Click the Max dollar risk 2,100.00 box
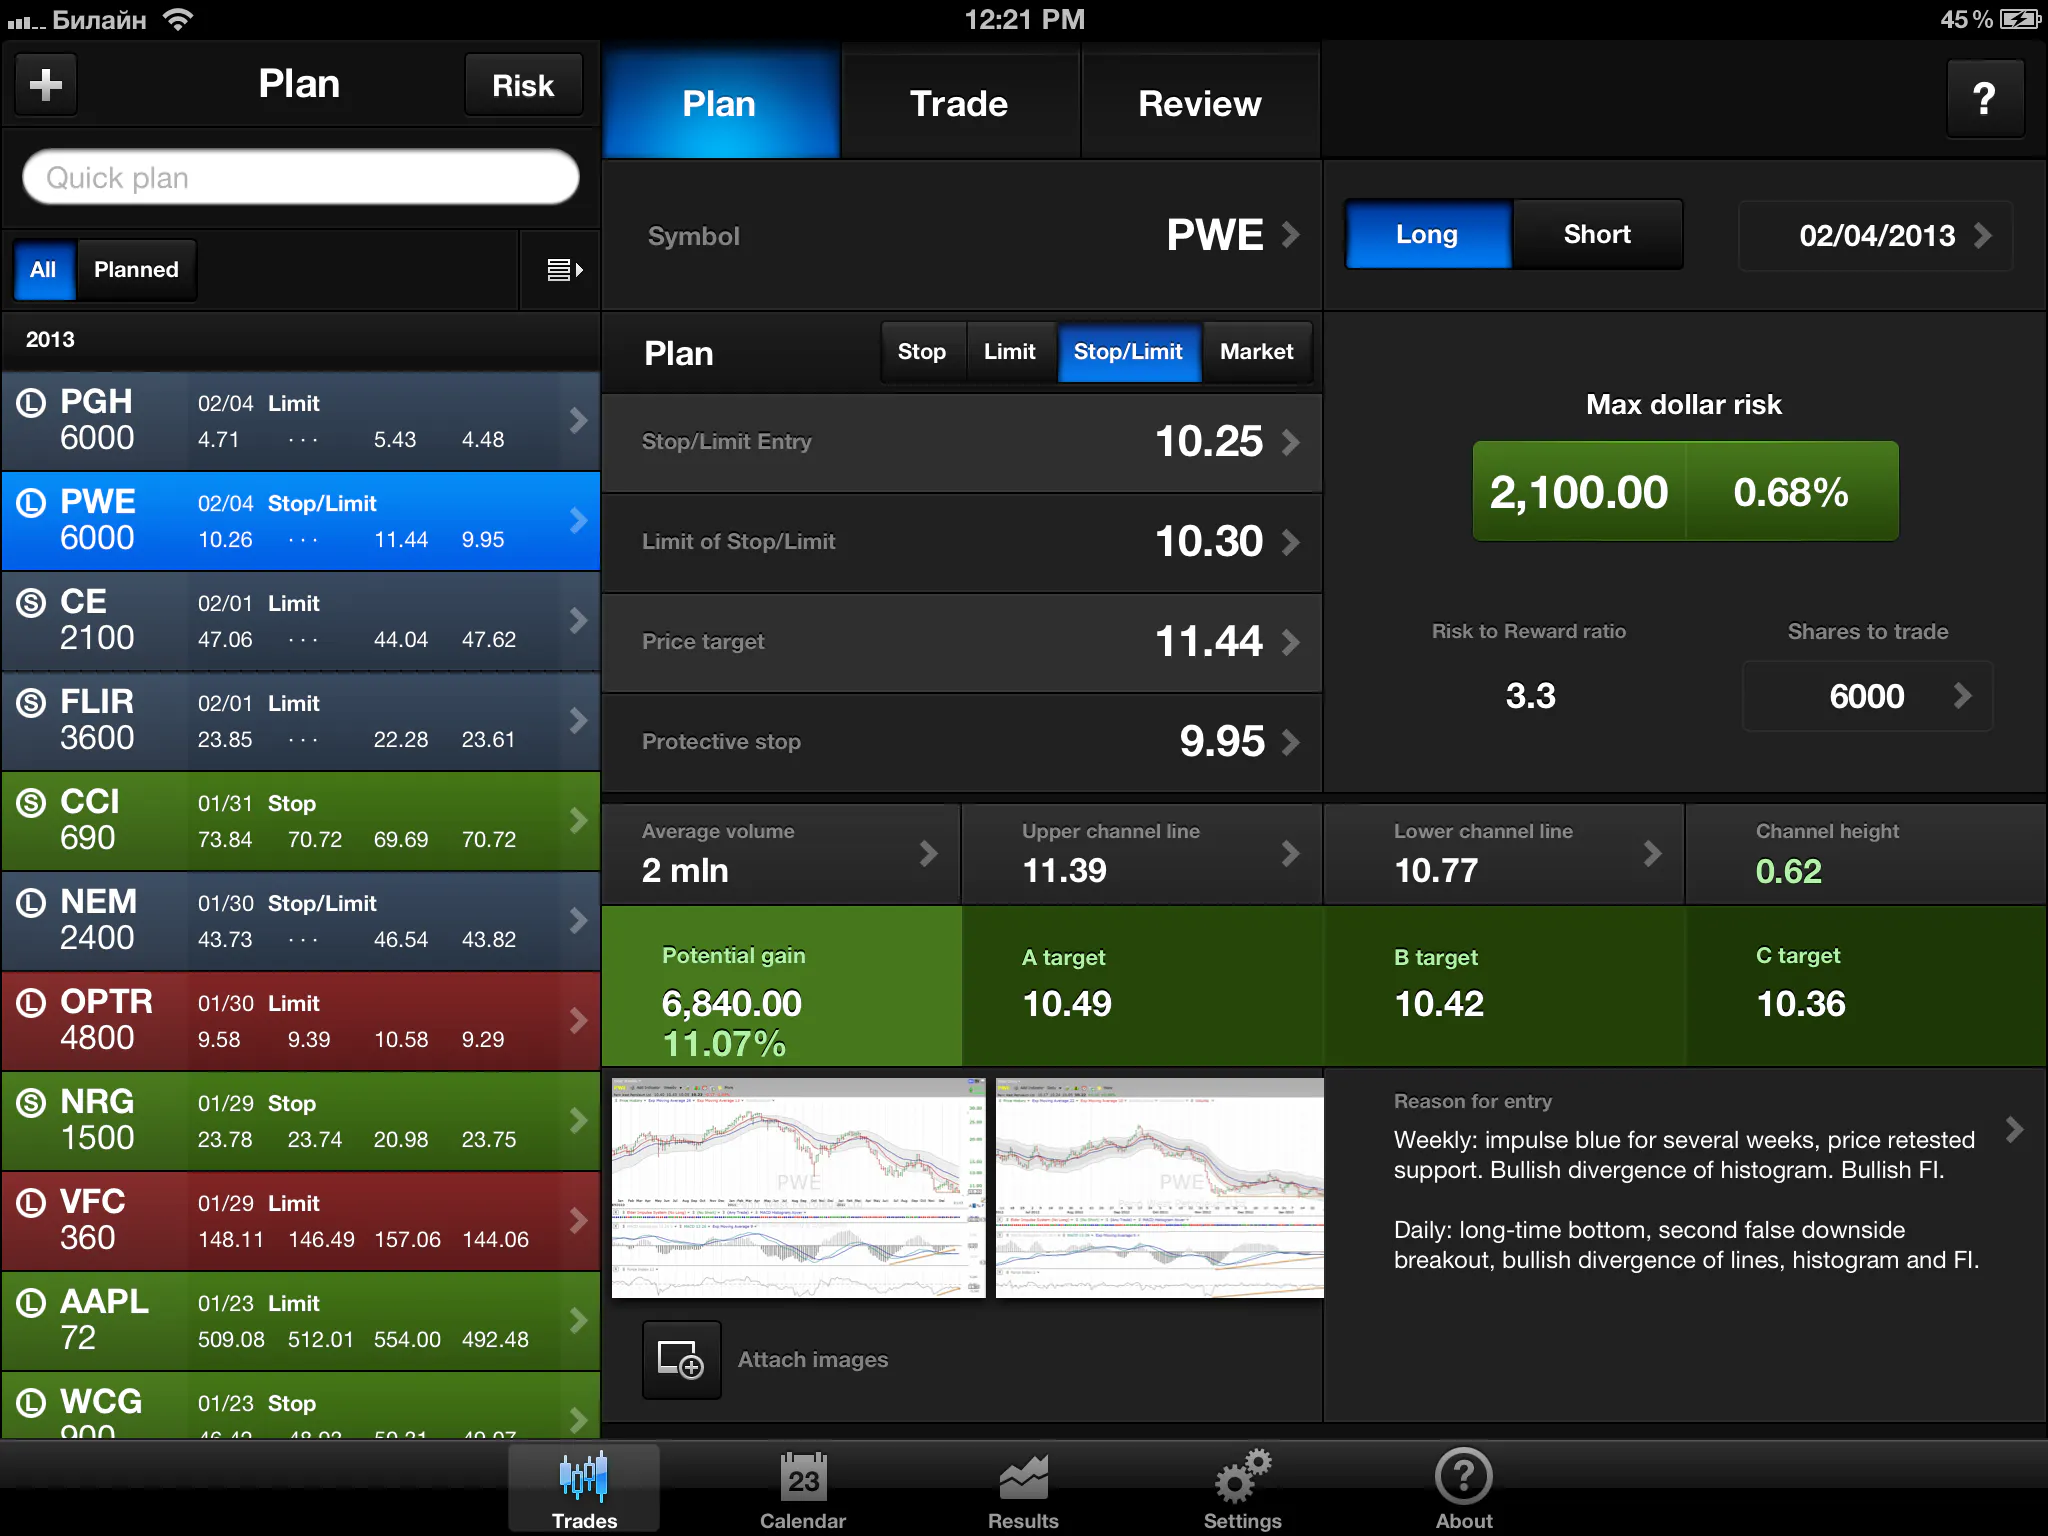 point(1579,492)
